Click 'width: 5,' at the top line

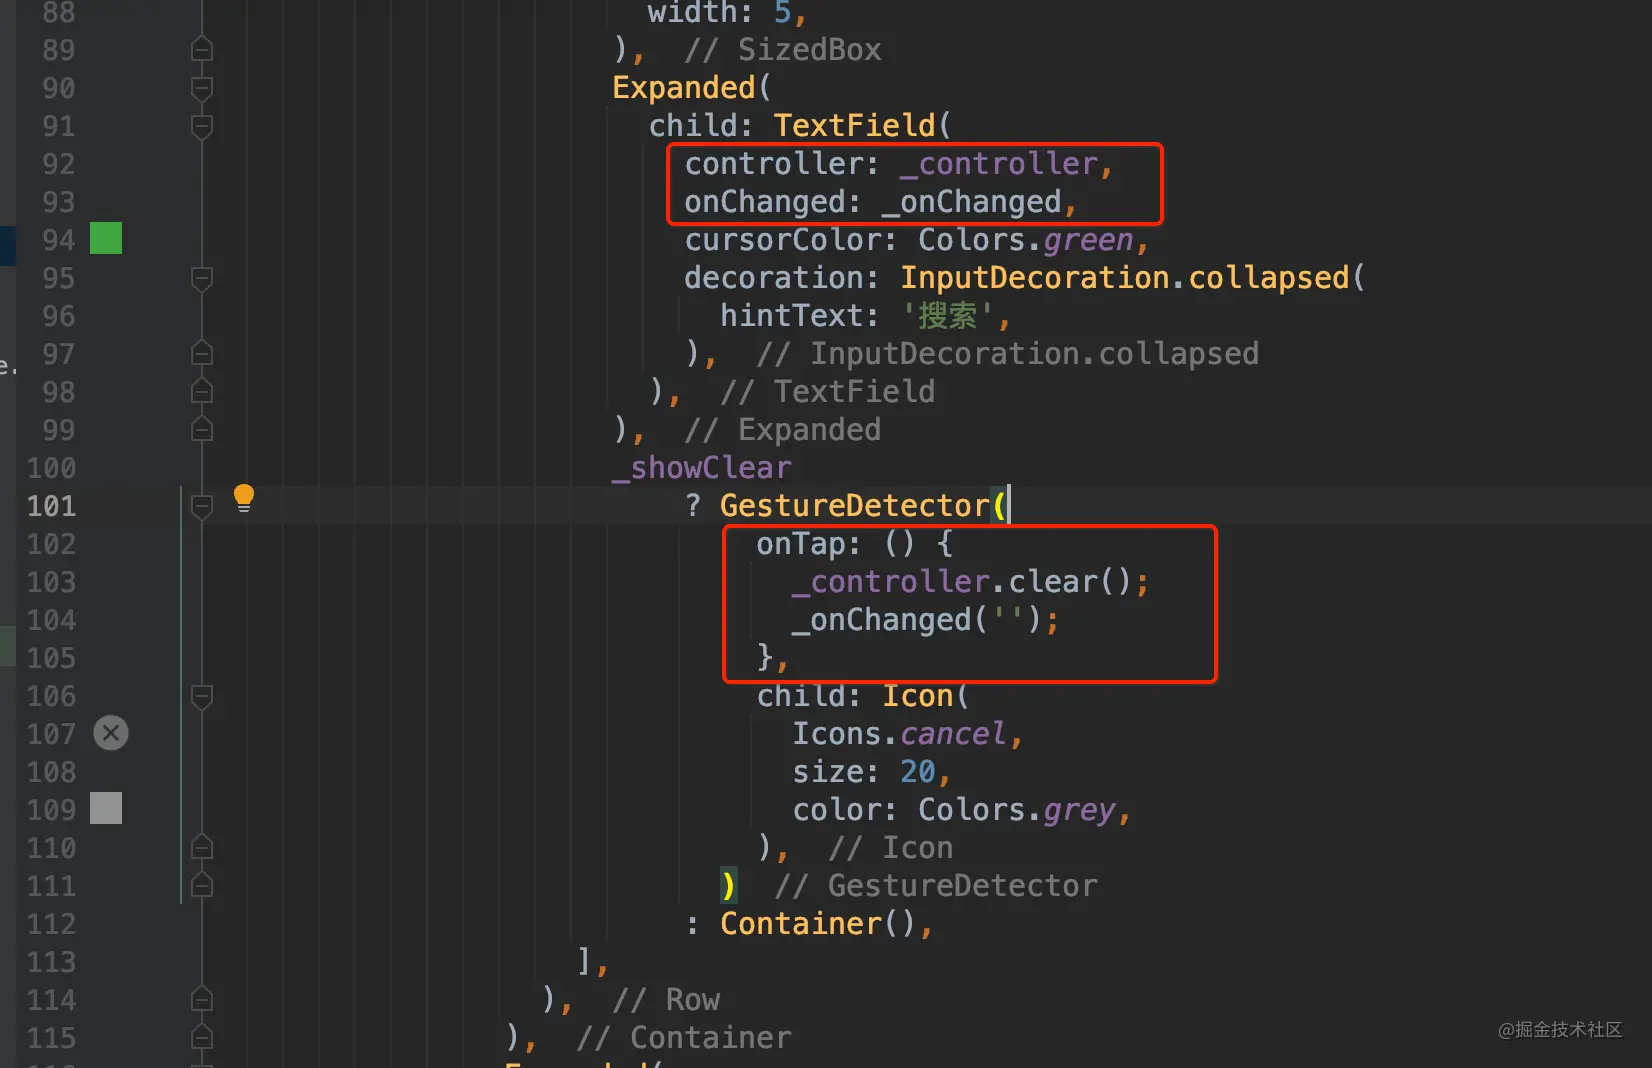coord(727,13)
